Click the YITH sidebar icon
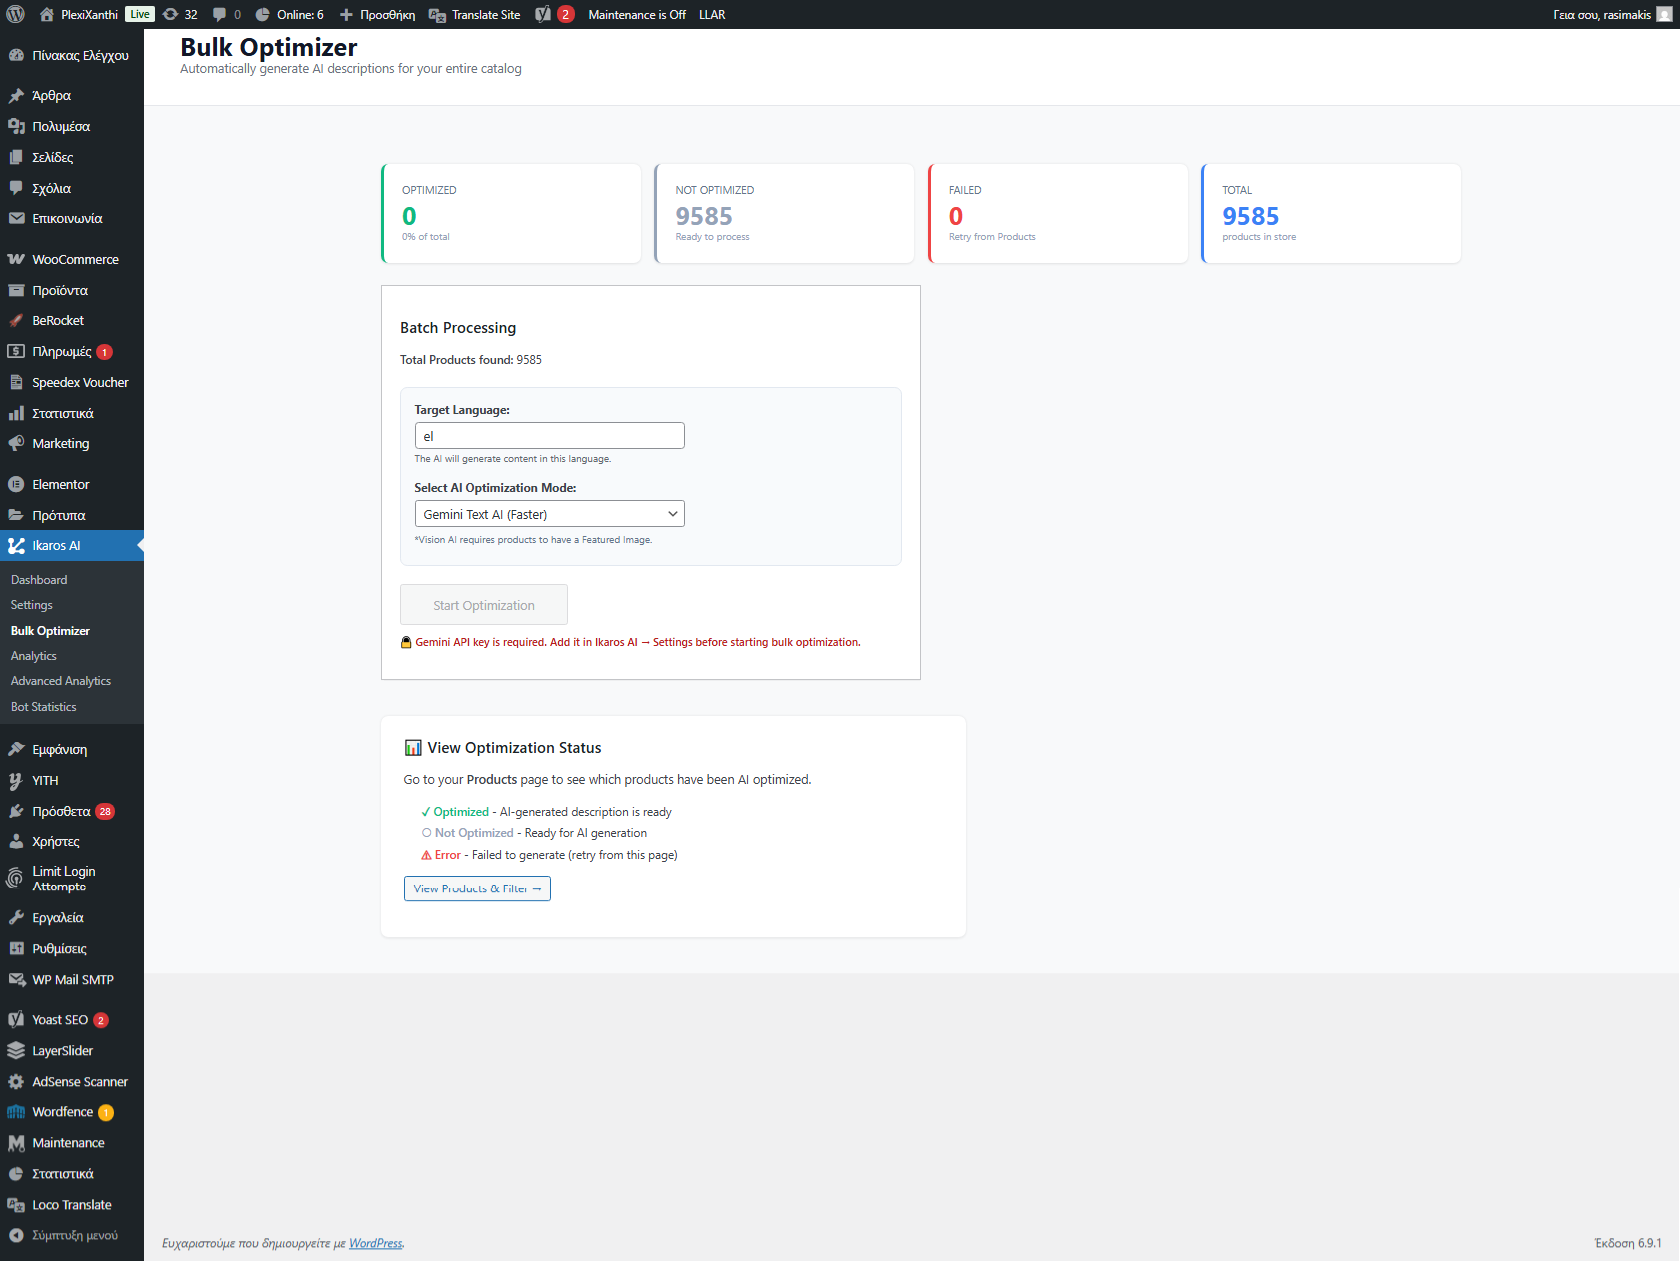Image resolution: width=1680 pixels, height=1262 pixels. click(x=16, y=780)
